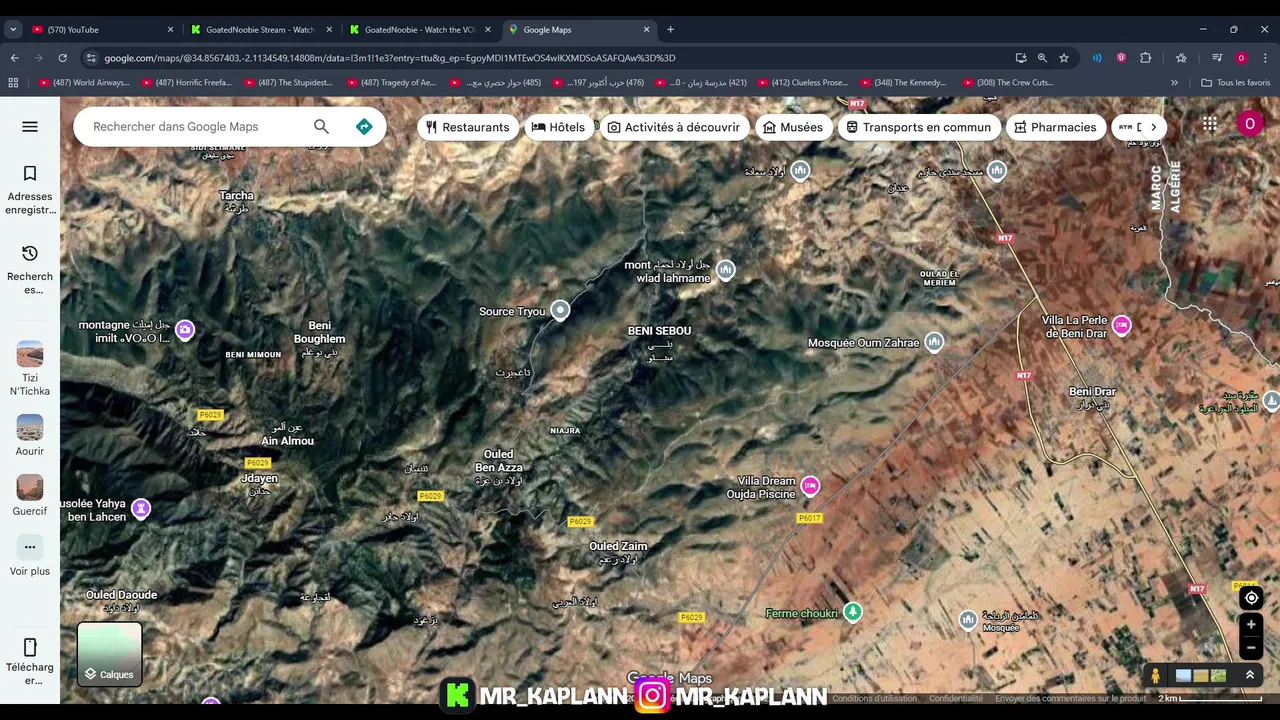Select the Musées category chip
Image resolution: width=1280 pixels, height=720 pixels.
coord(793,127)
